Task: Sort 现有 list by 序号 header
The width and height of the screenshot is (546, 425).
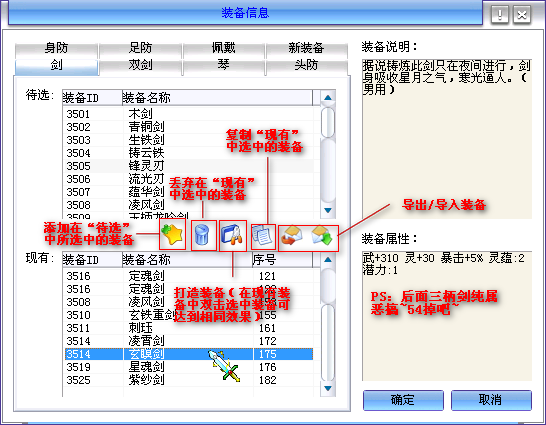Action: pos(282,260)
